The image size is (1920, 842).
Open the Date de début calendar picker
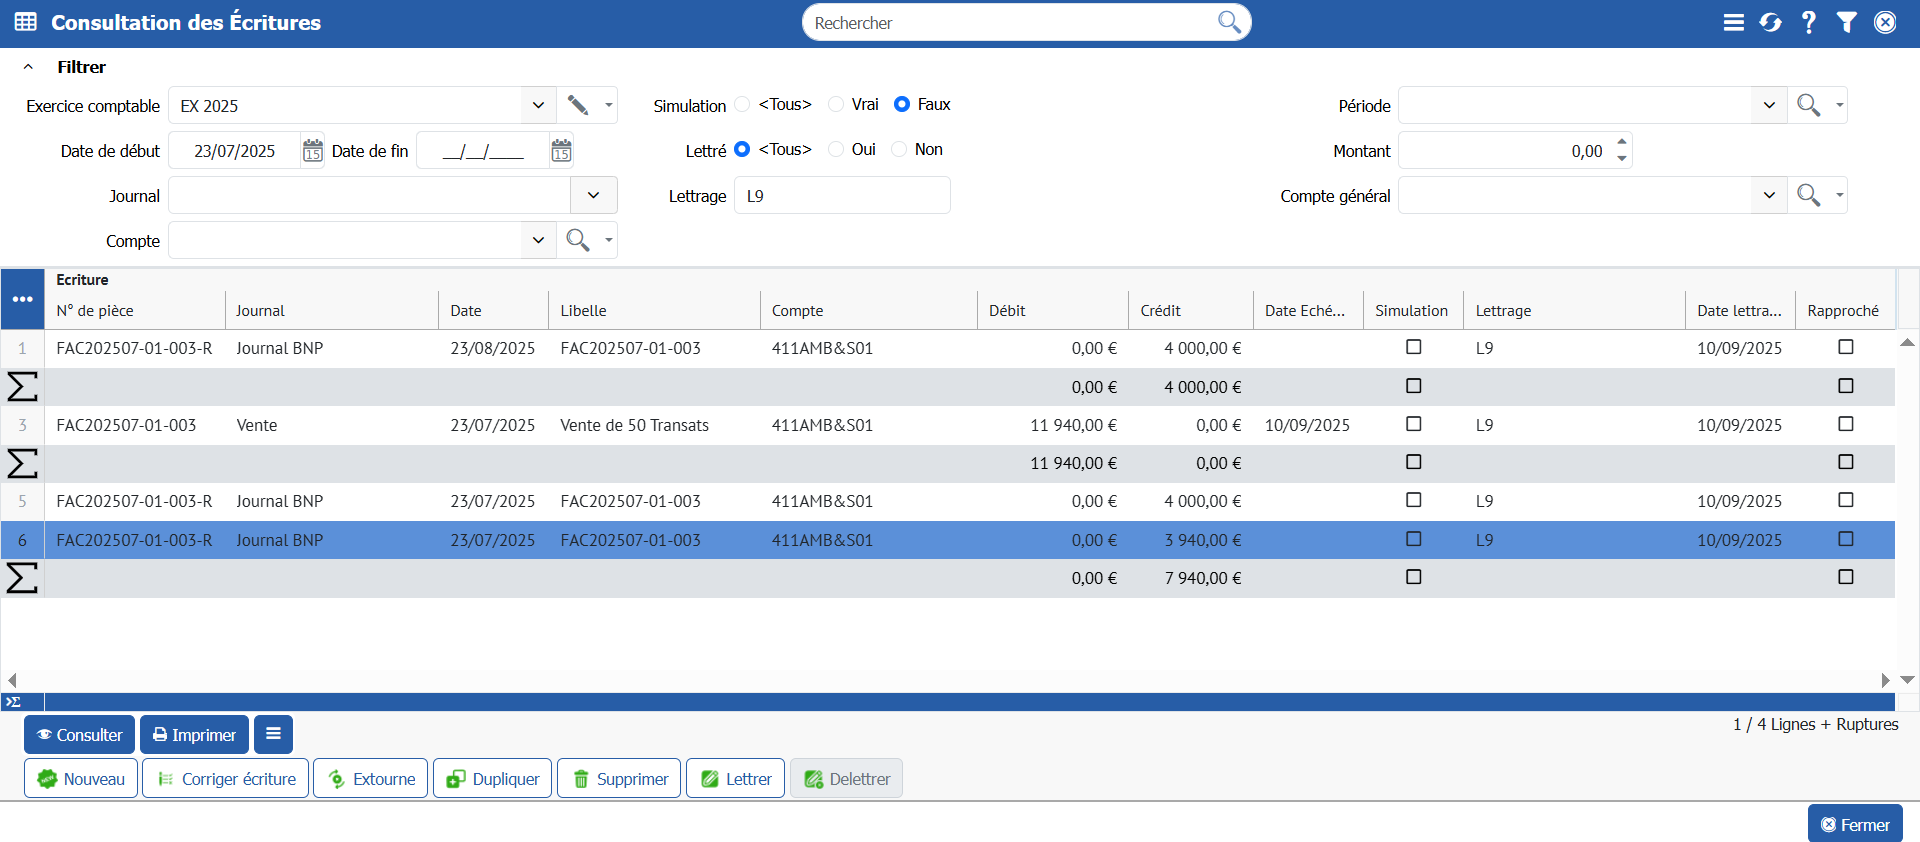tap(313, 151)
